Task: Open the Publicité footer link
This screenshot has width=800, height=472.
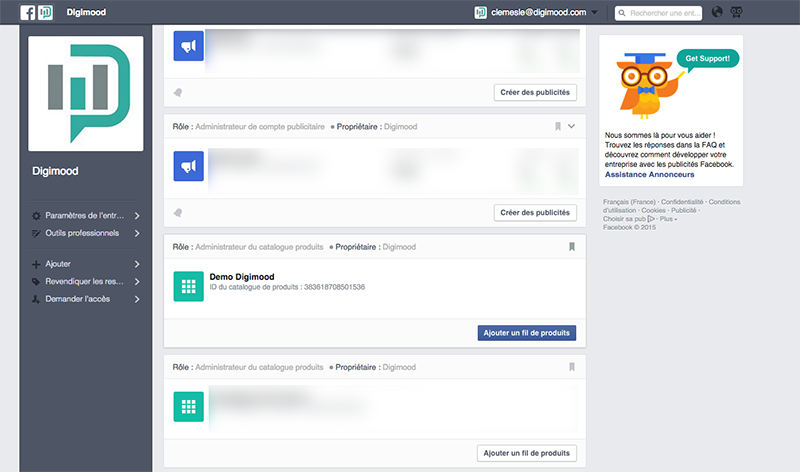Action: (683, 210)
